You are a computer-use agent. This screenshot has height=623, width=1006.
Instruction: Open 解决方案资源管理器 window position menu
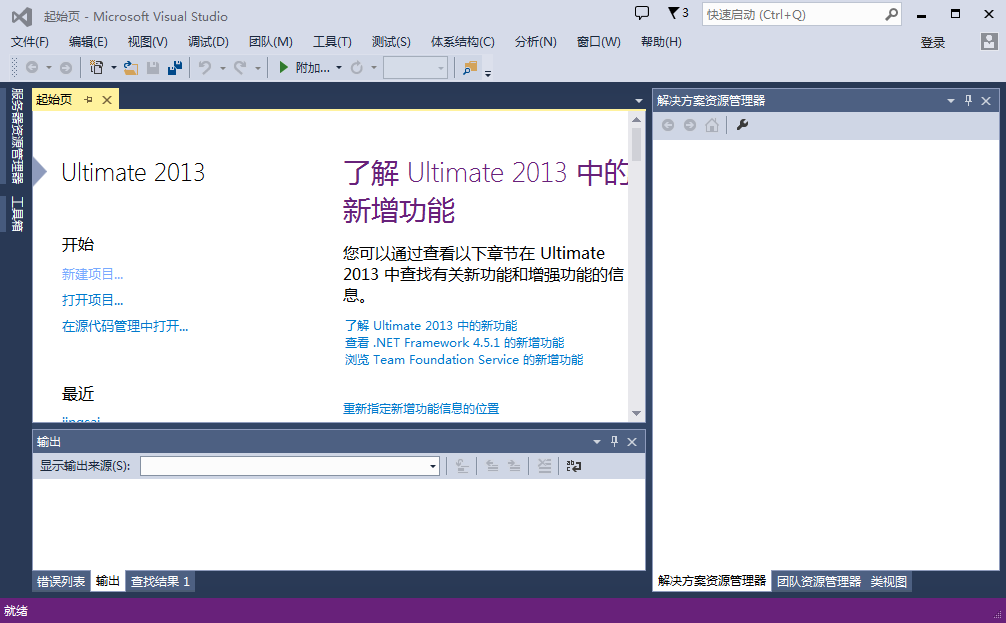click(951, 100)
